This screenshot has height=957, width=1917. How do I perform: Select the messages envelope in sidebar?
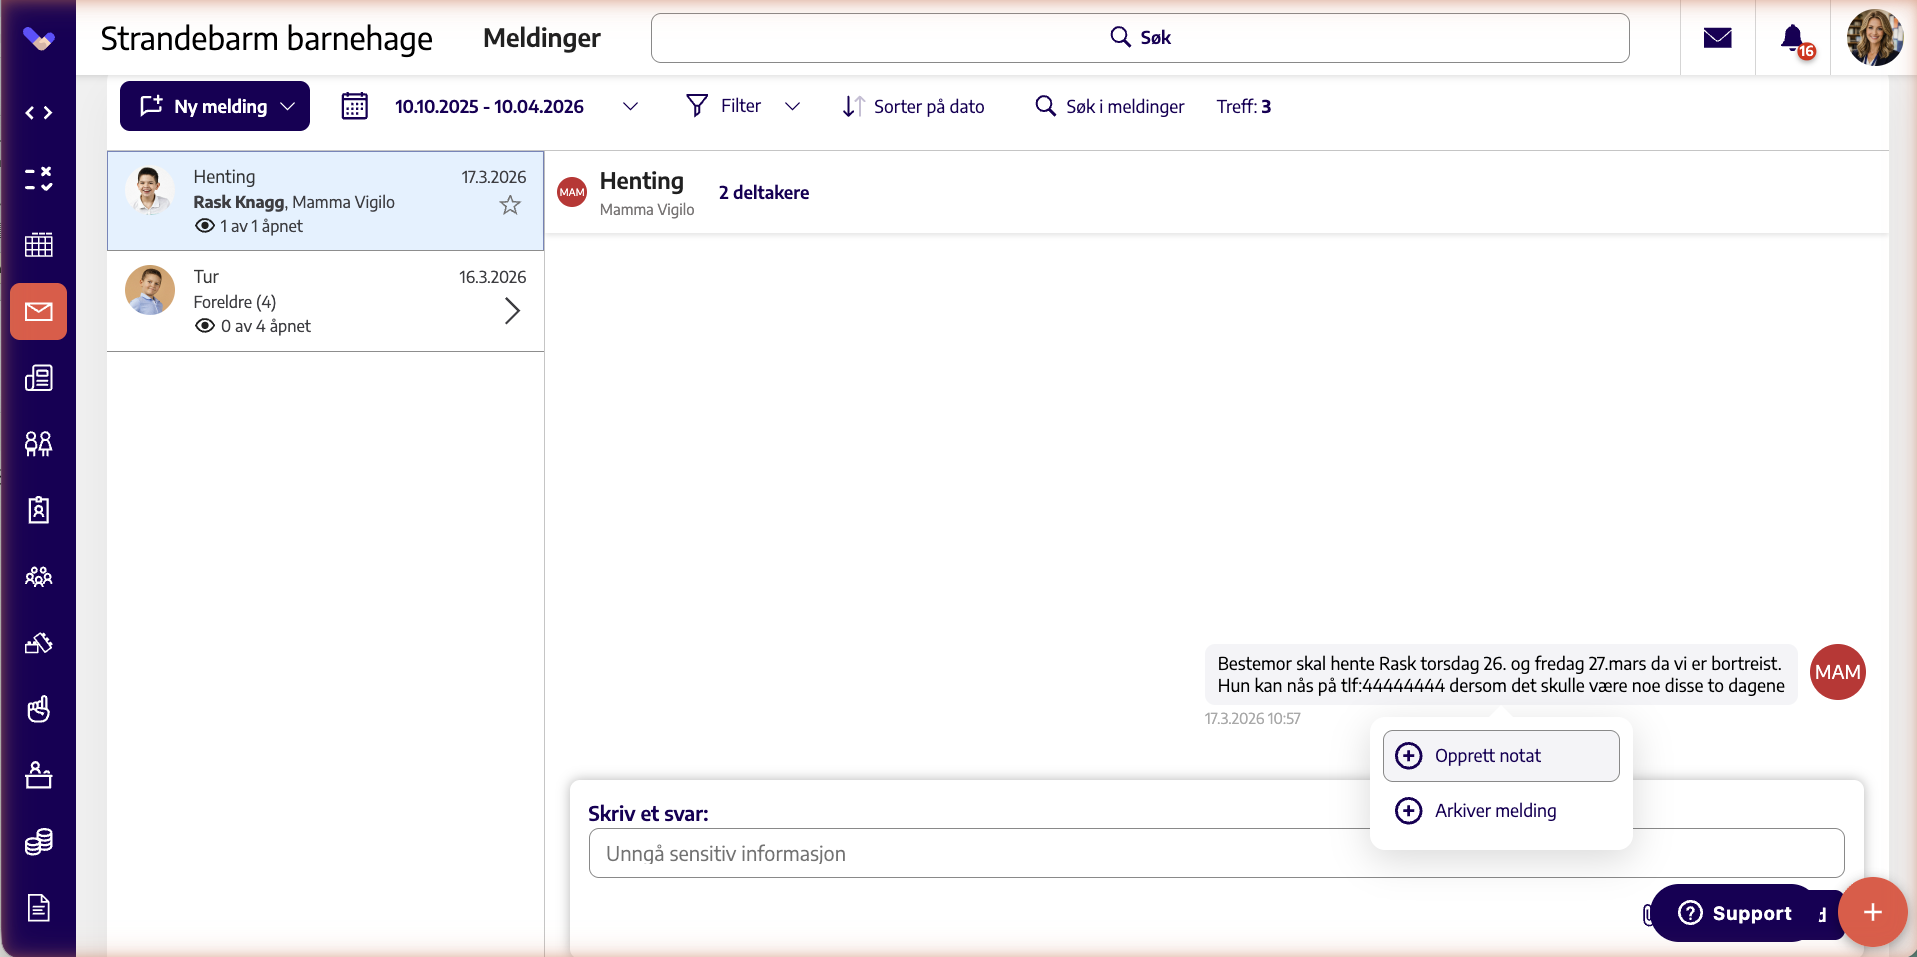pyautogui.click(x=39, y=312)
